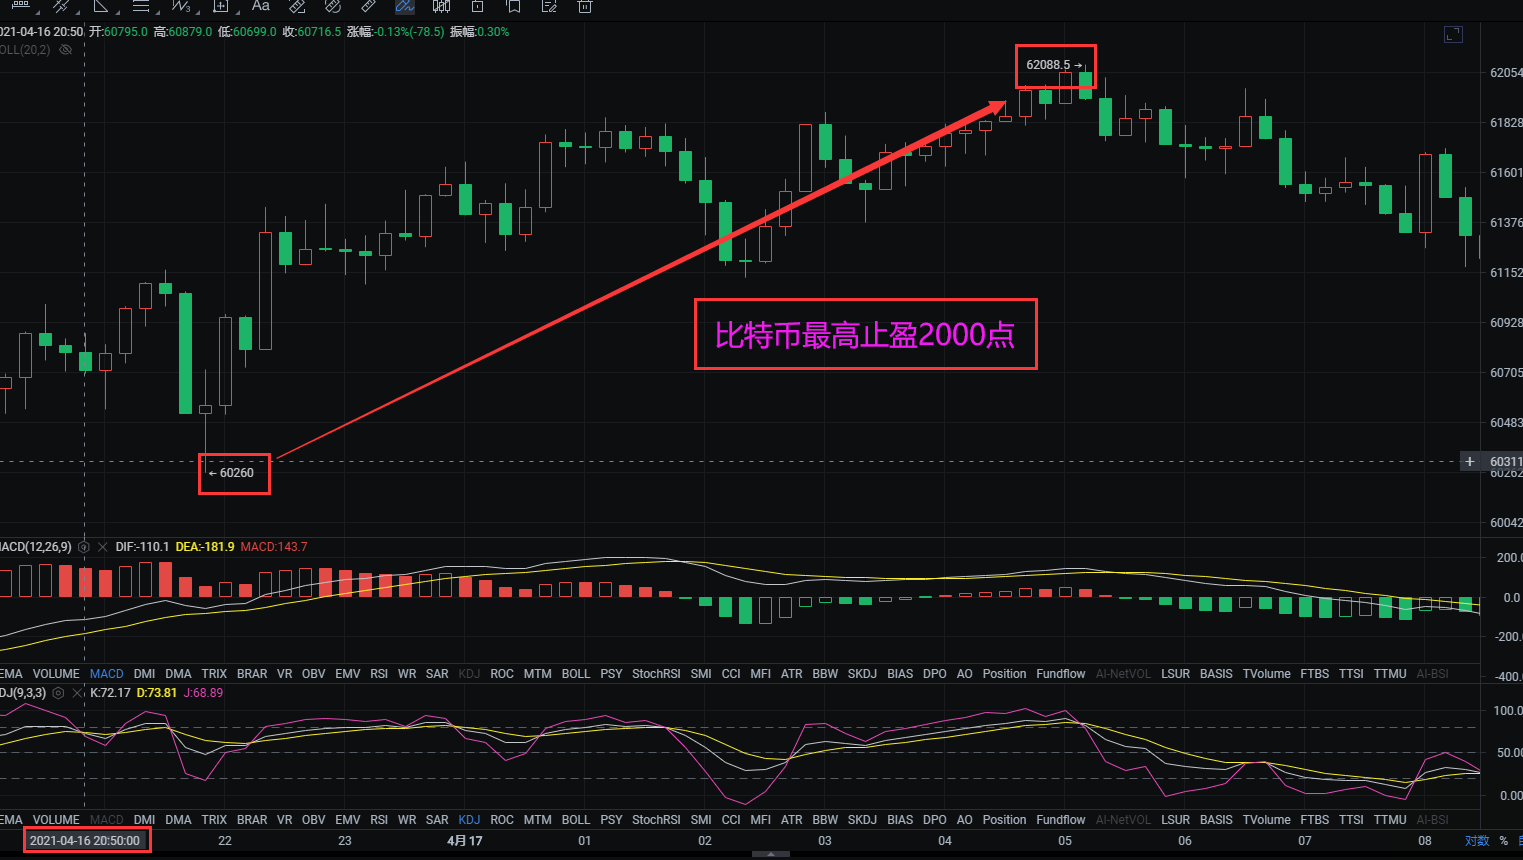Switch middle panel to RSI indicator tab
The height and width of the screenshot is (860, 1523).
379,673
